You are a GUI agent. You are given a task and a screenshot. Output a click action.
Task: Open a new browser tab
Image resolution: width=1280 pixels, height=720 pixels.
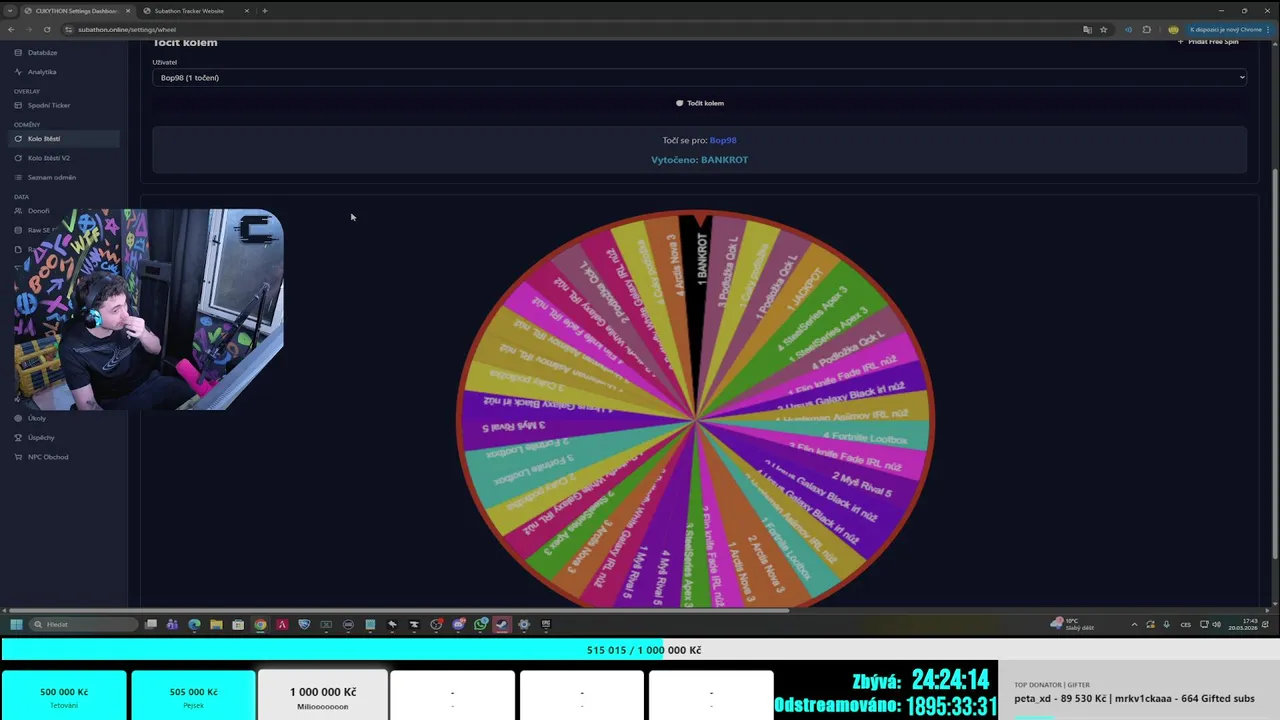pos(264,11)
